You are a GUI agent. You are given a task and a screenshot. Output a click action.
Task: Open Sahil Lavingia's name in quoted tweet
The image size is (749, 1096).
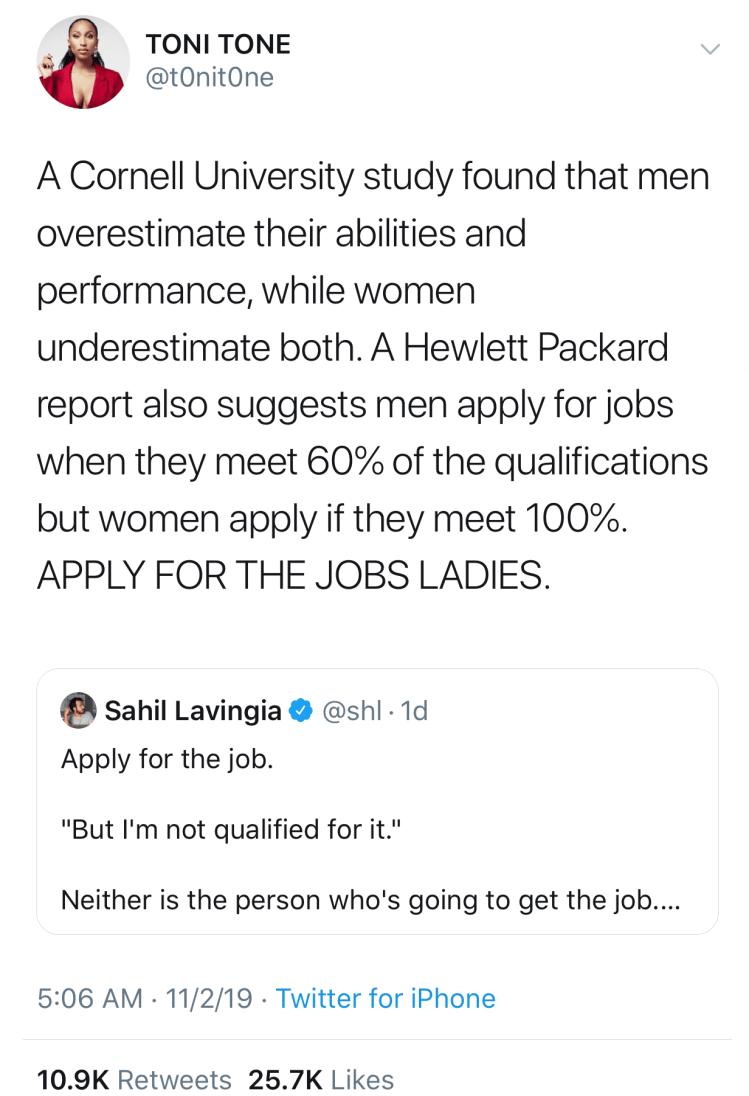click(193, 711)
